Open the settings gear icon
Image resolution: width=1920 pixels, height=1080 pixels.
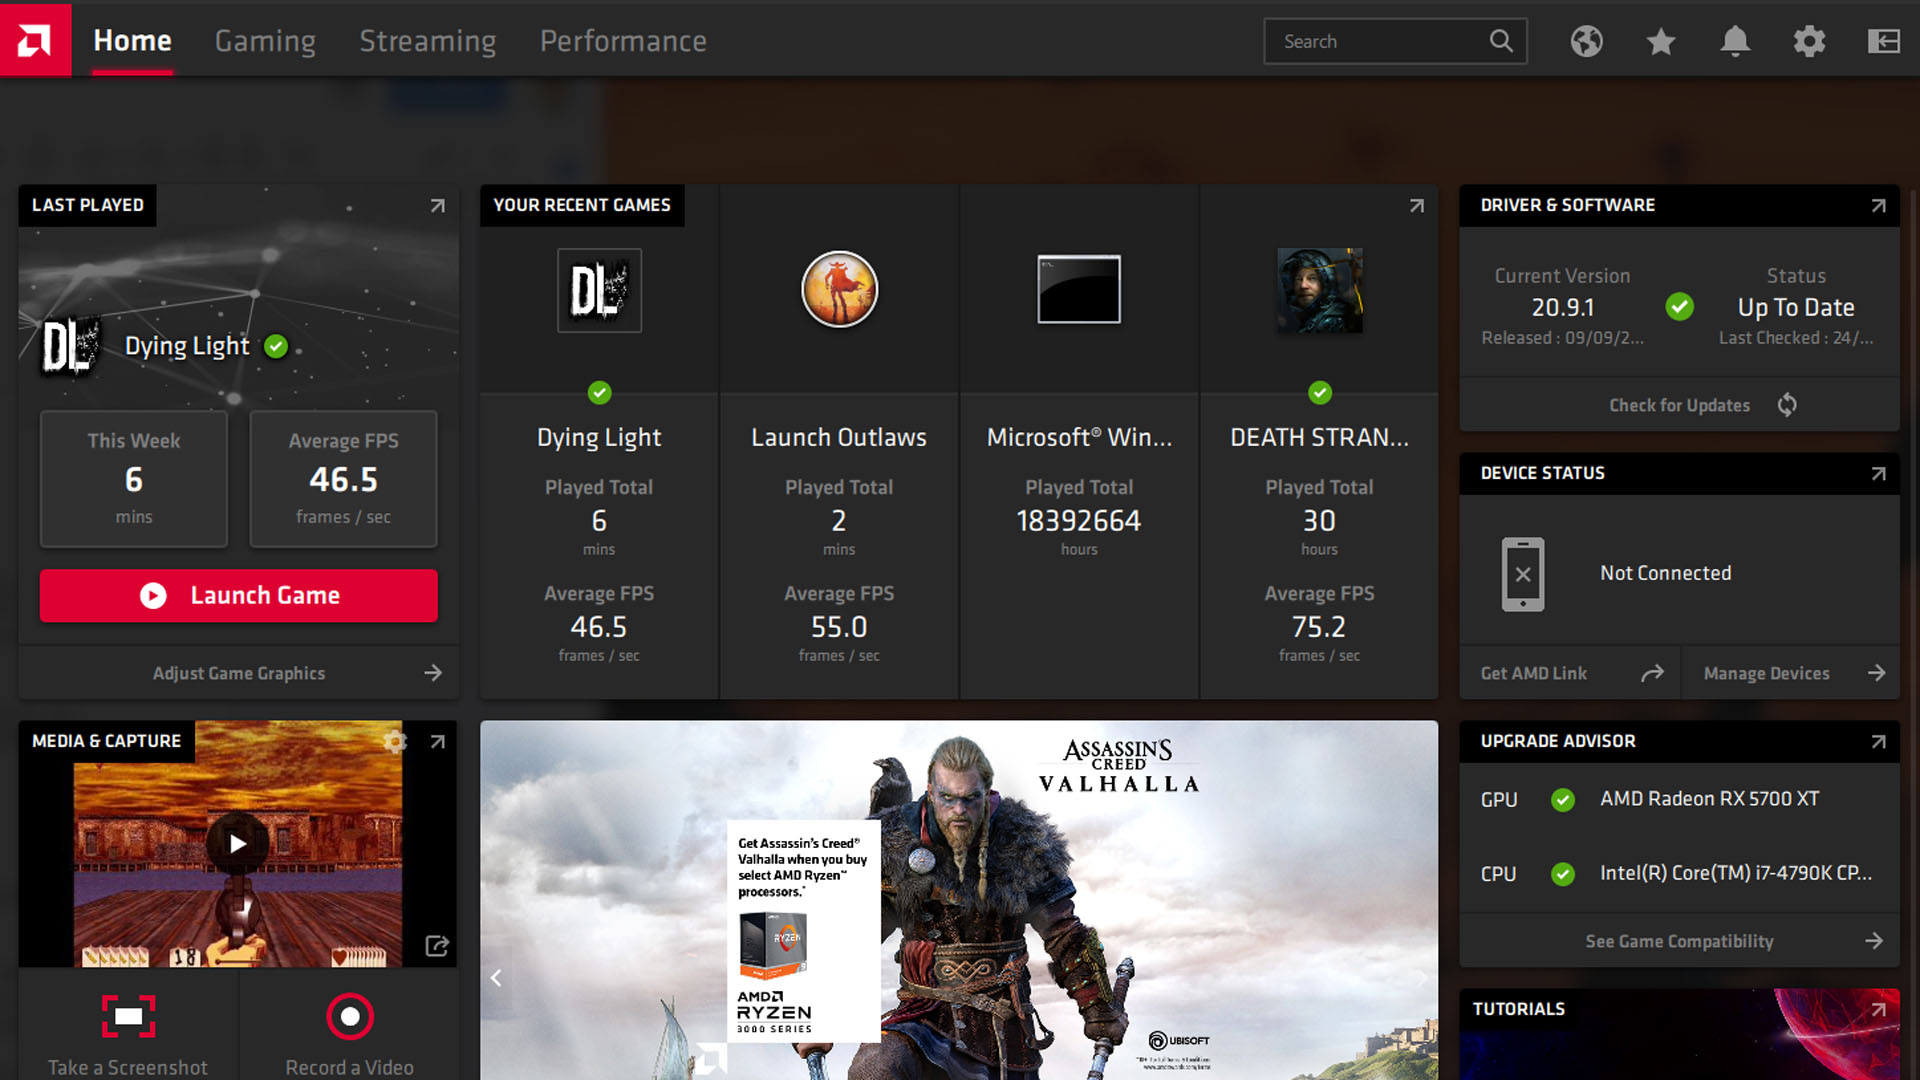point(1807,41)
